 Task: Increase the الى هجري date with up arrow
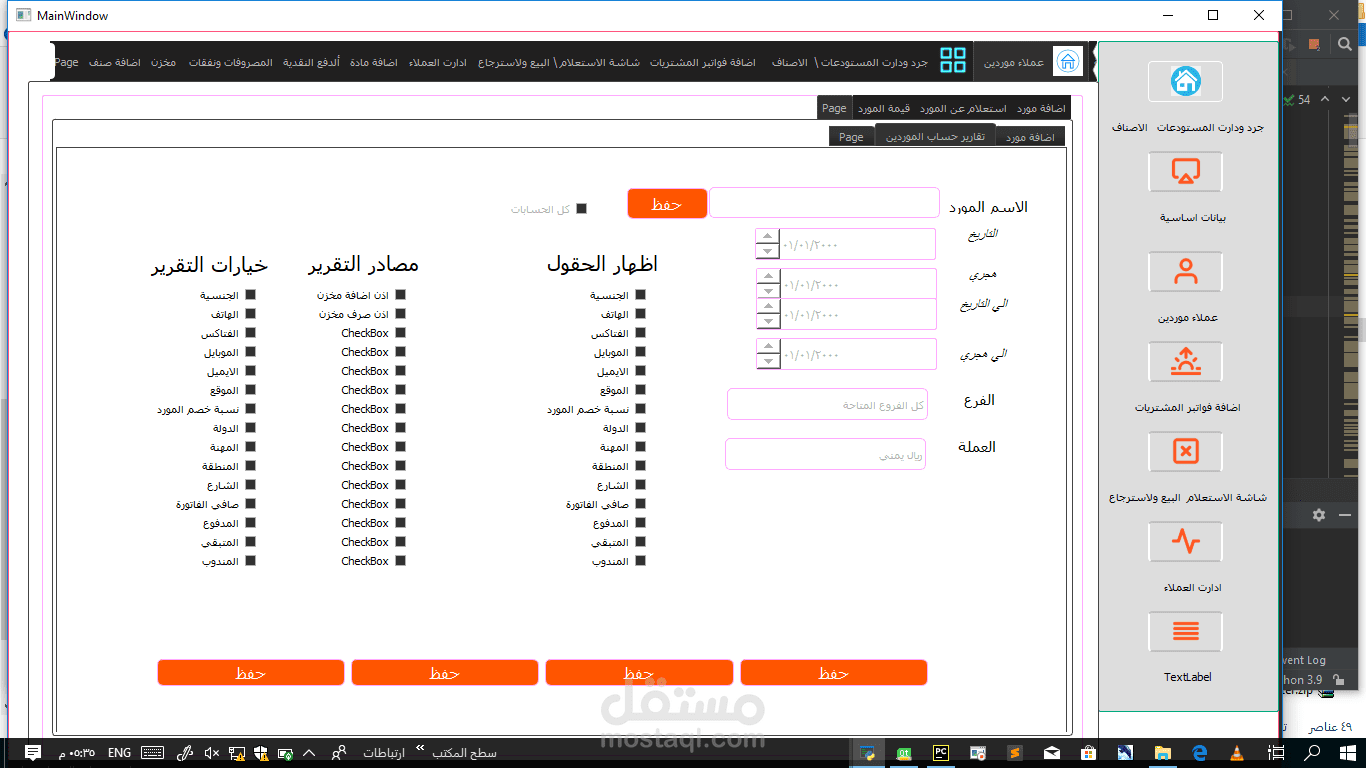768,347
